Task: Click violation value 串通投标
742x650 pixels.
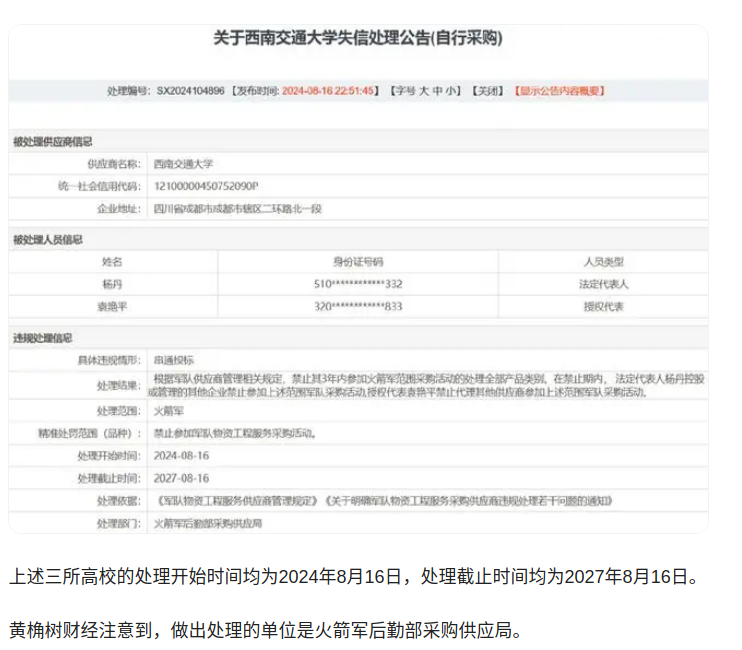Action: pyautogui.click(x=174, y=360)
